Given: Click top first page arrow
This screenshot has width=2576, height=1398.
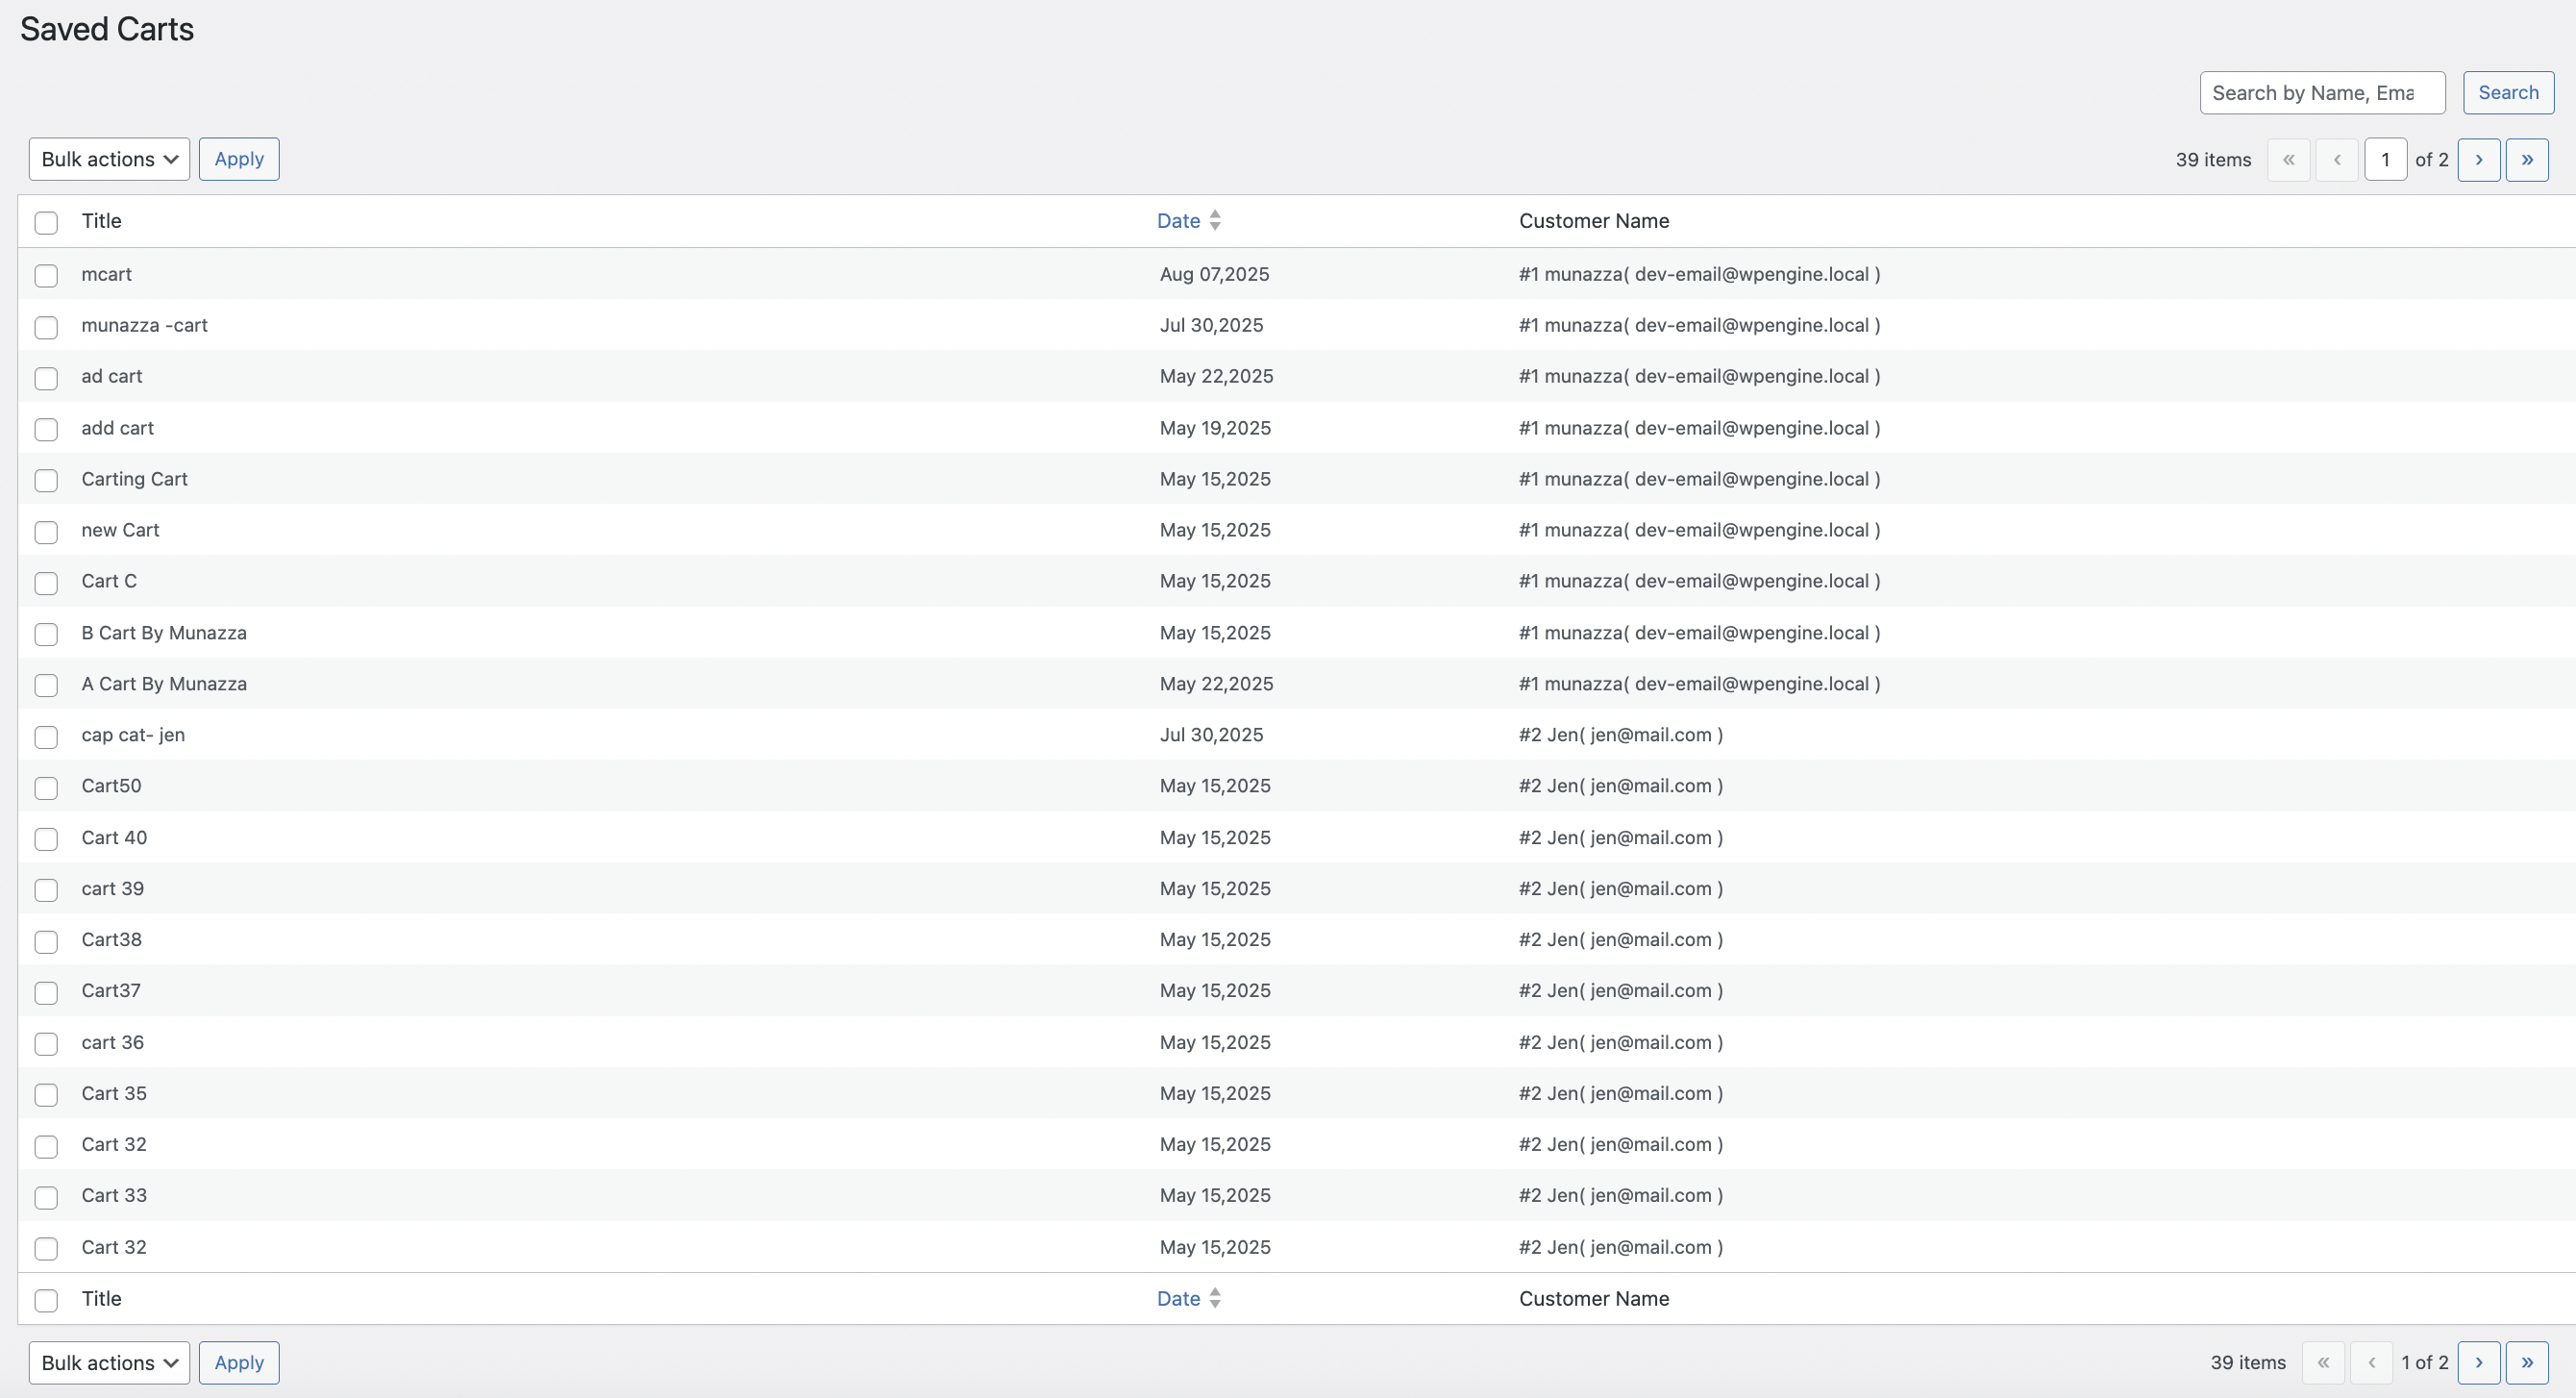Looking at the screenshot, I should [x=2288, y=160].
